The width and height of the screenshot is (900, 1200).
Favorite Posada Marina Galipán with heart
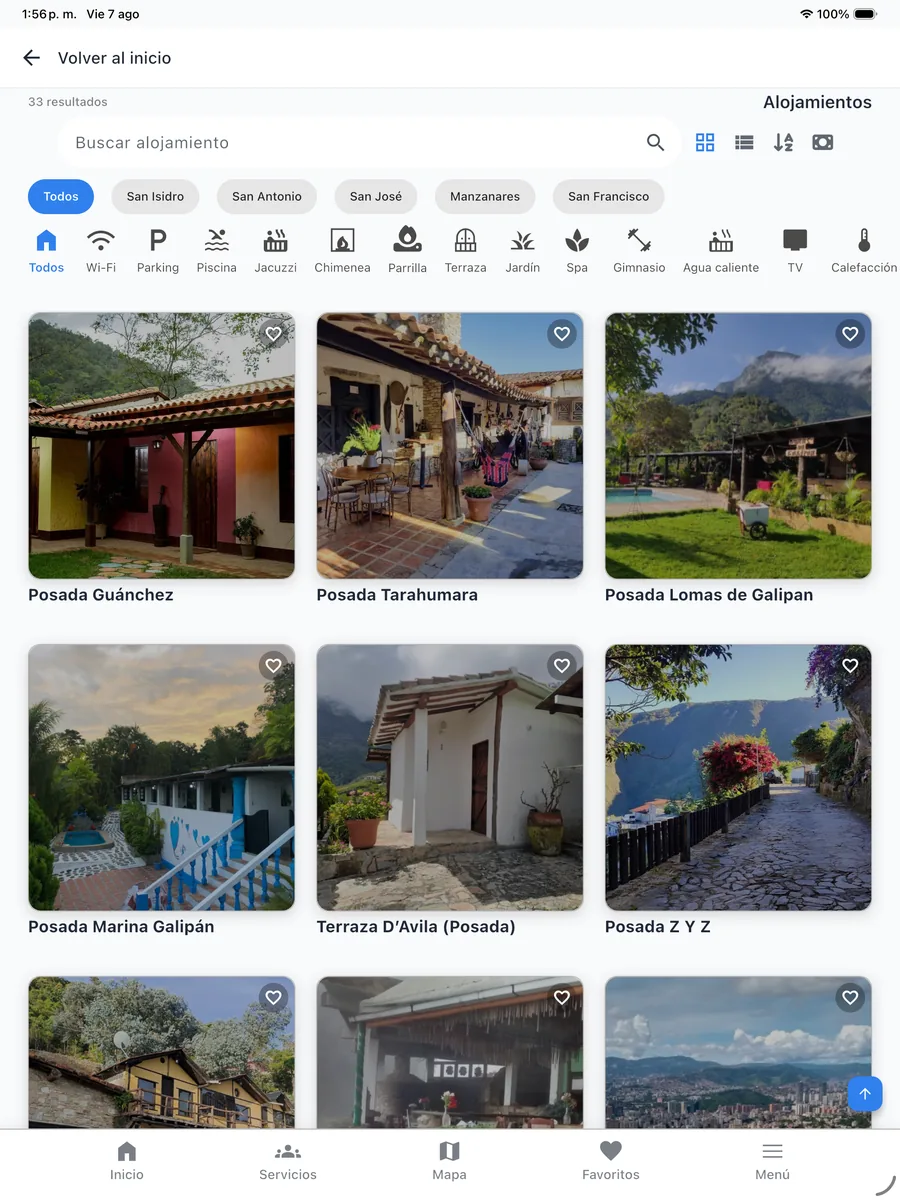point(274,666)
